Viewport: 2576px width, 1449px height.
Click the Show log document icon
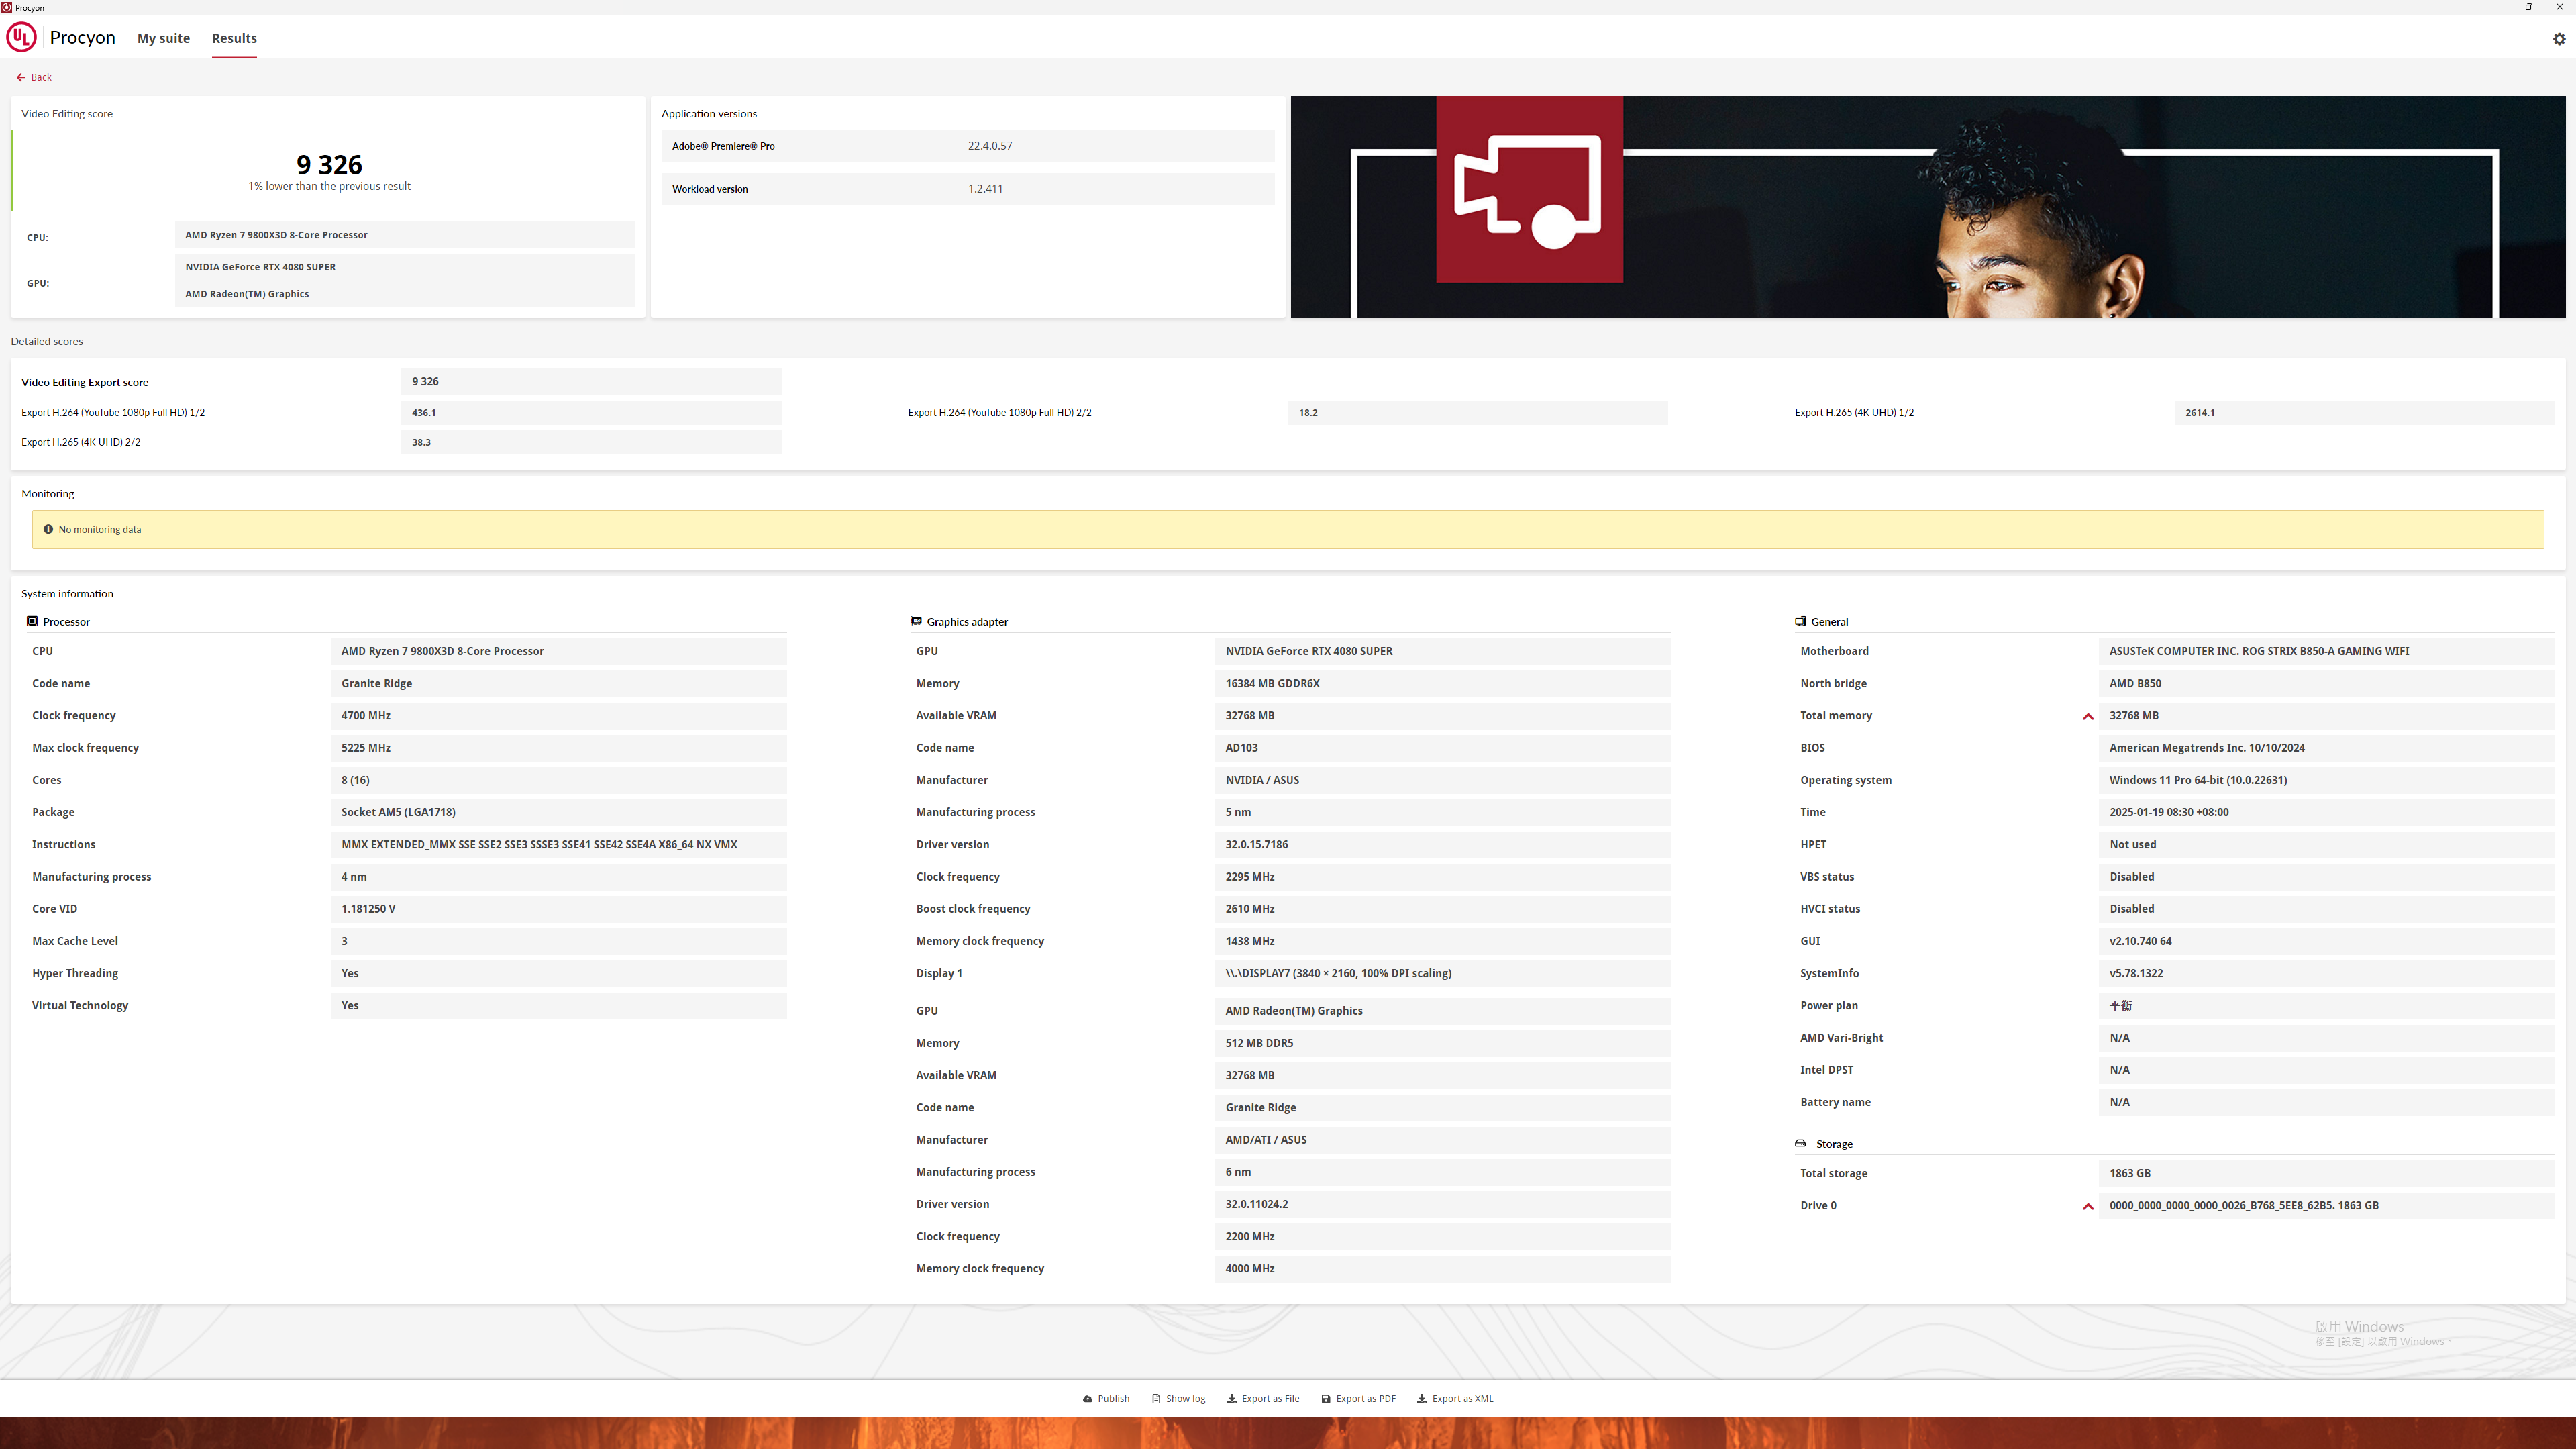[x=1156, y=1399]
